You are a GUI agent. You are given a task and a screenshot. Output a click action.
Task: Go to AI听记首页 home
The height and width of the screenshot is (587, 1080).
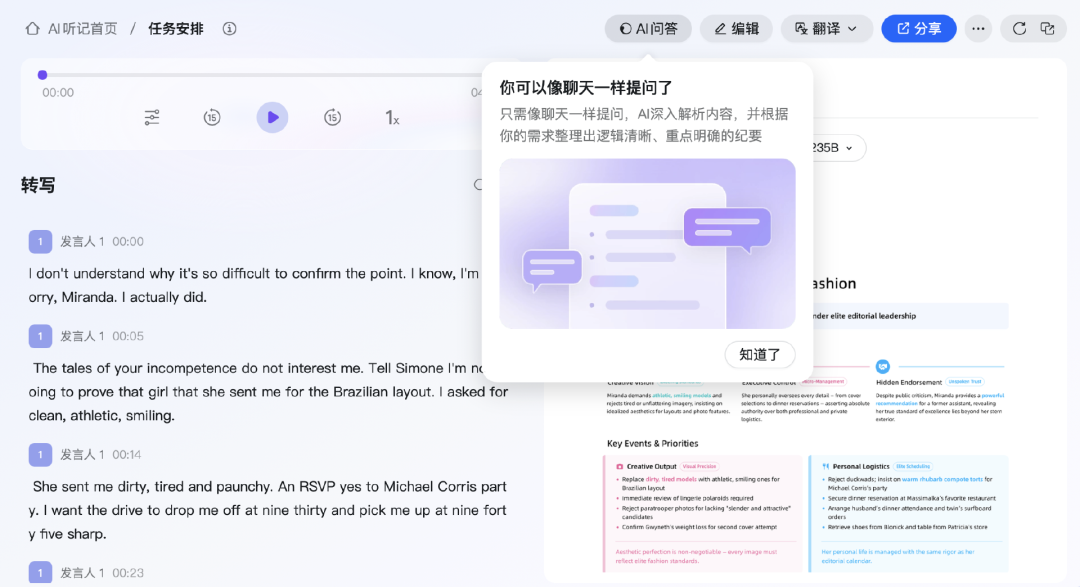[x=72, y=29]
